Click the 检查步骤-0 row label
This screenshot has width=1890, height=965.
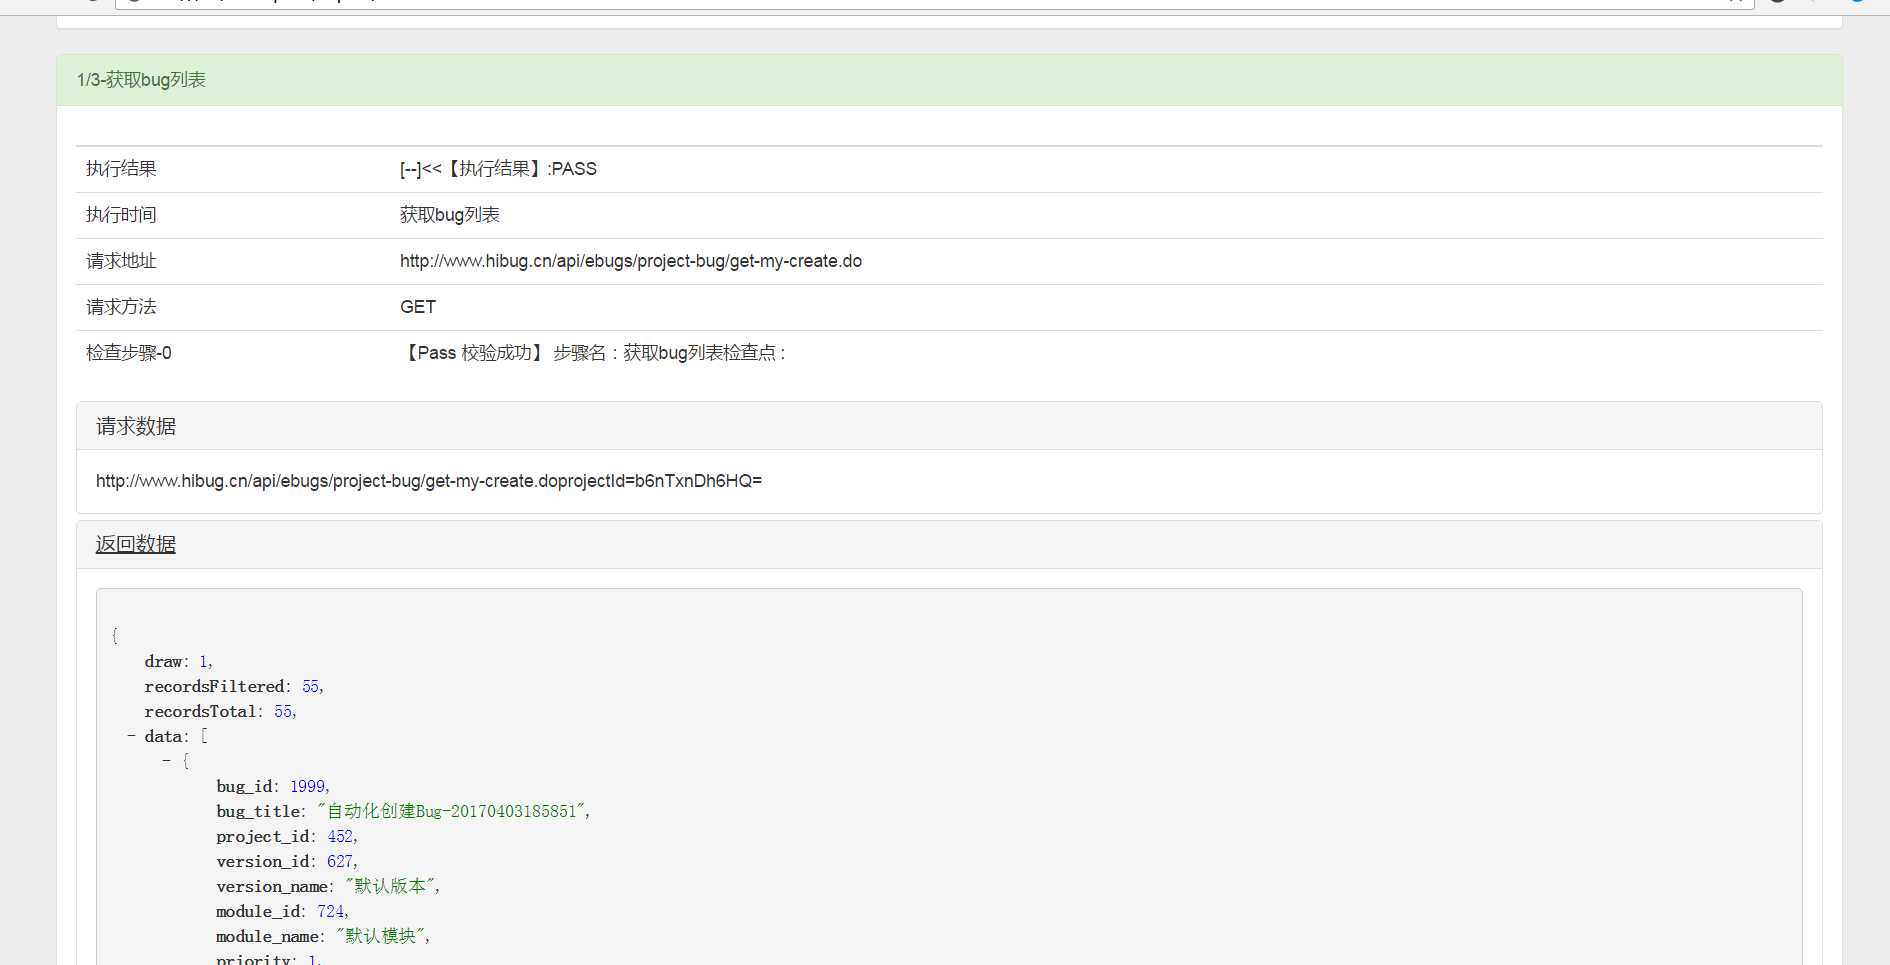tap(128, 353)
